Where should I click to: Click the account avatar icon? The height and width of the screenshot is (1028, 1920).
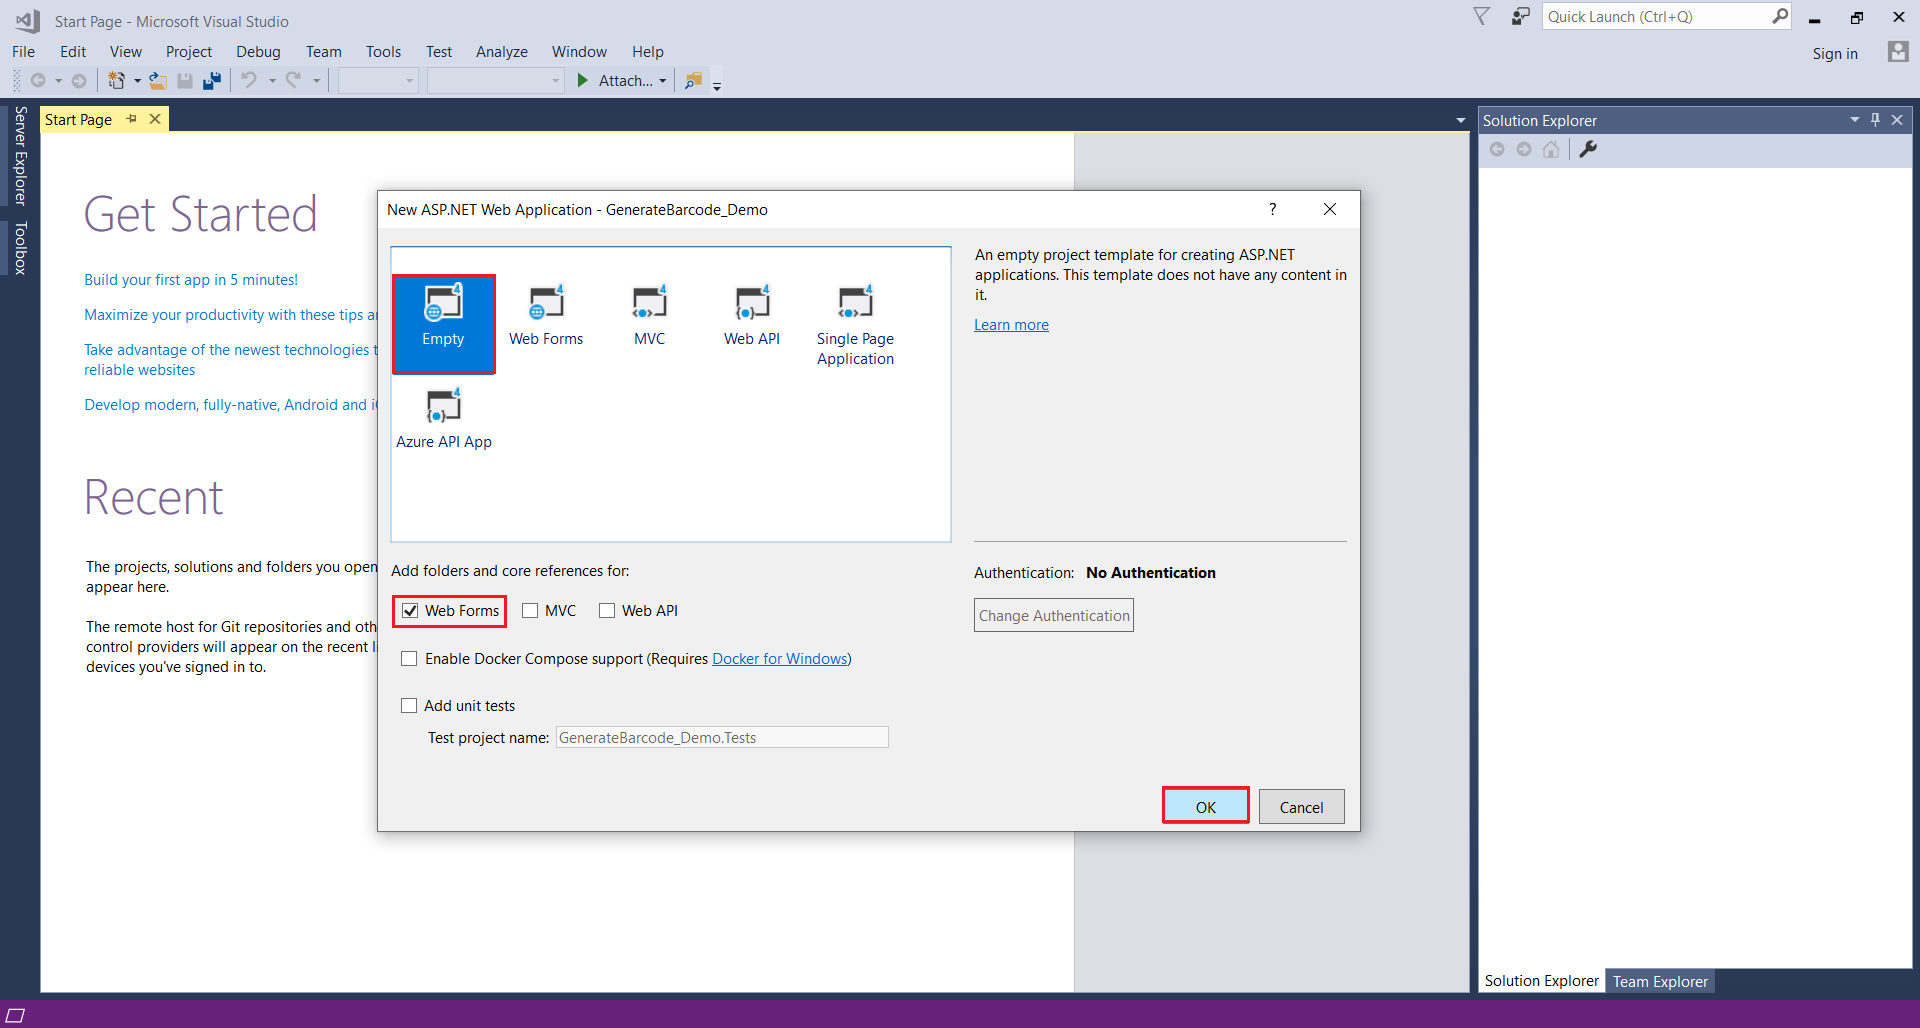[1898, 52]
